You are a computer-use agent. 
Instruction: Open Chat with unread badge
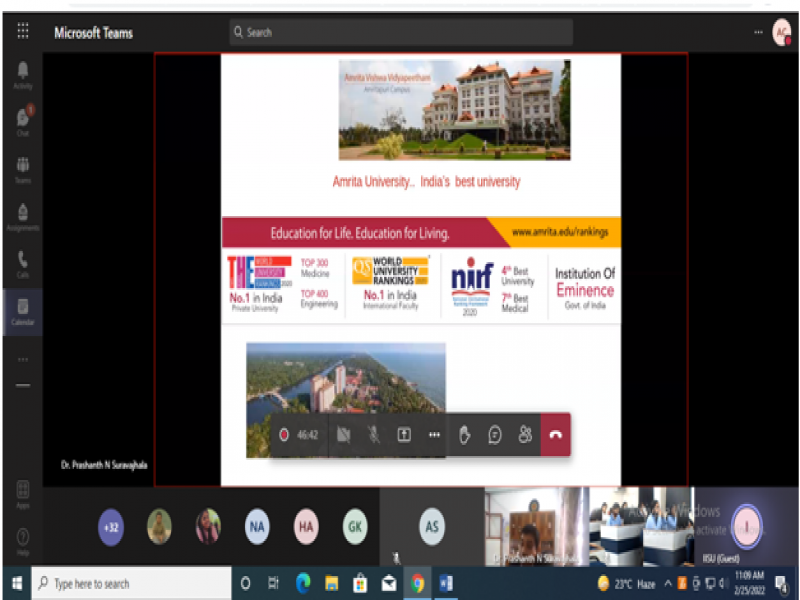click(22, 120)
